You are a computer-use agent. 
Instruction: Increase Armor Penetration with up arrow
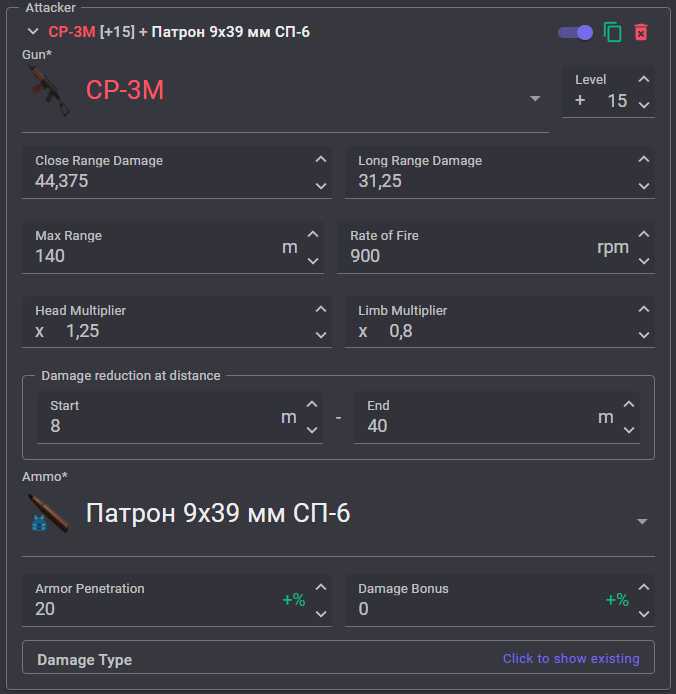321,587
